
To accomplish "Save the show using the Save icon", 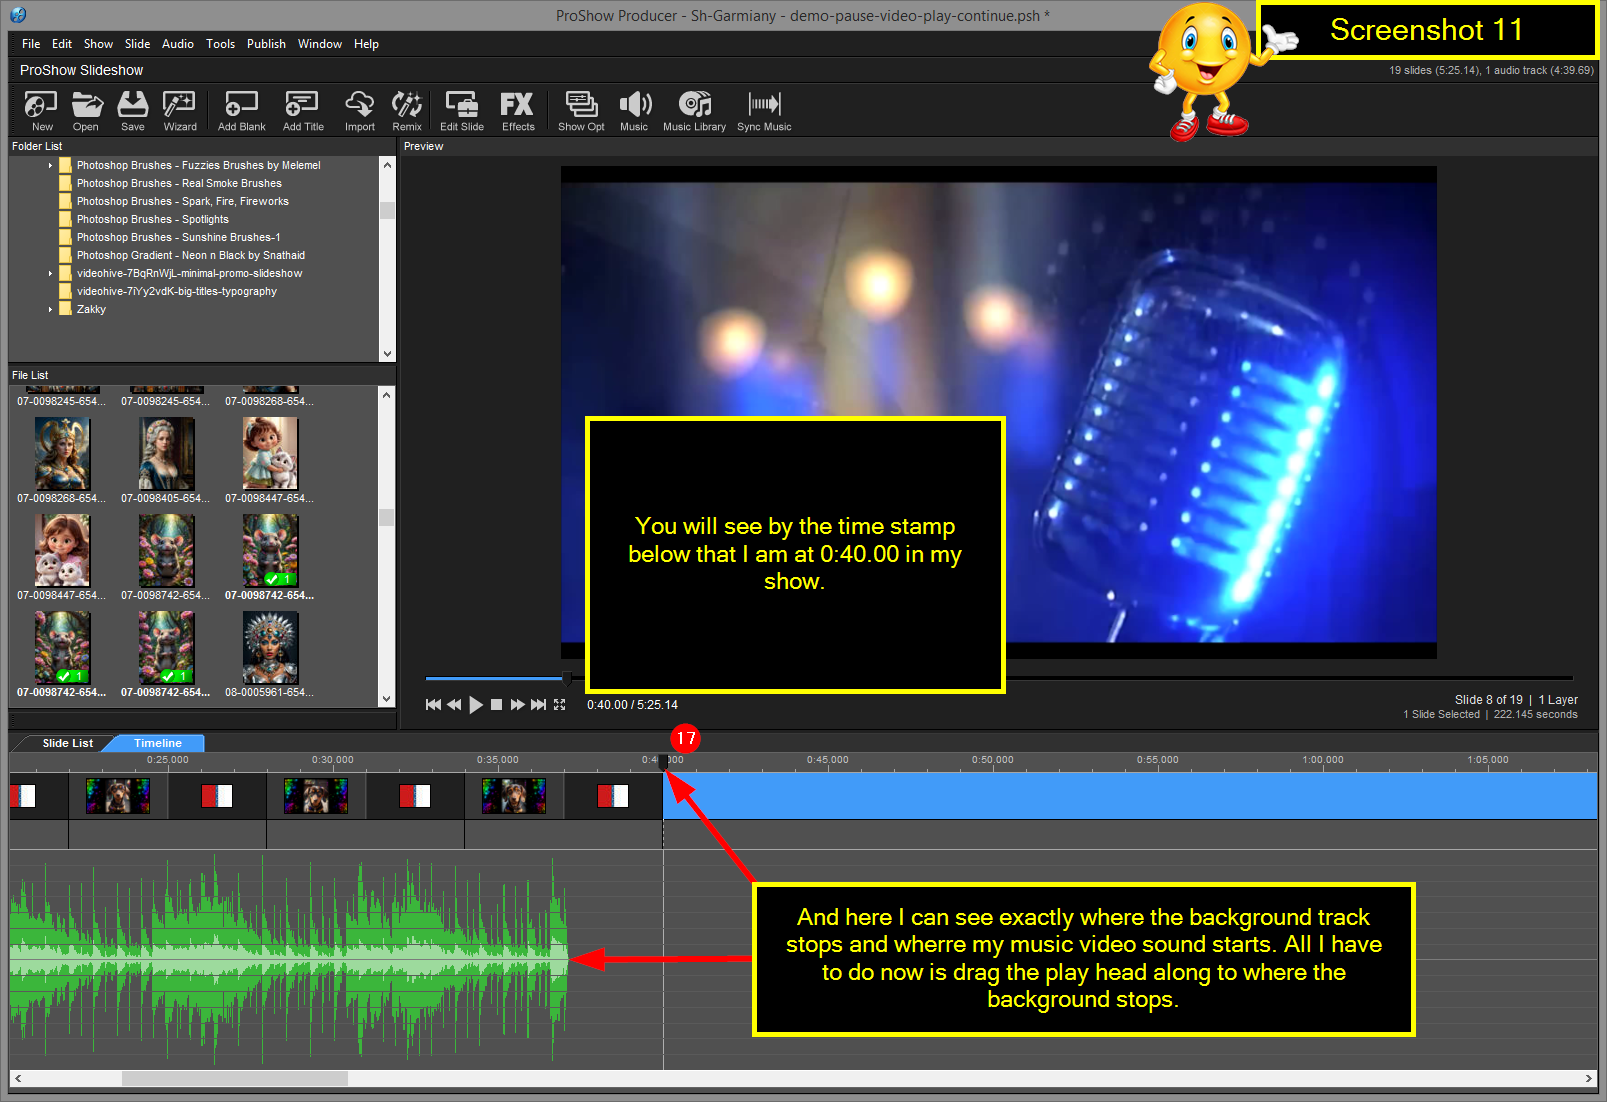I will click(x=132, y=111).
